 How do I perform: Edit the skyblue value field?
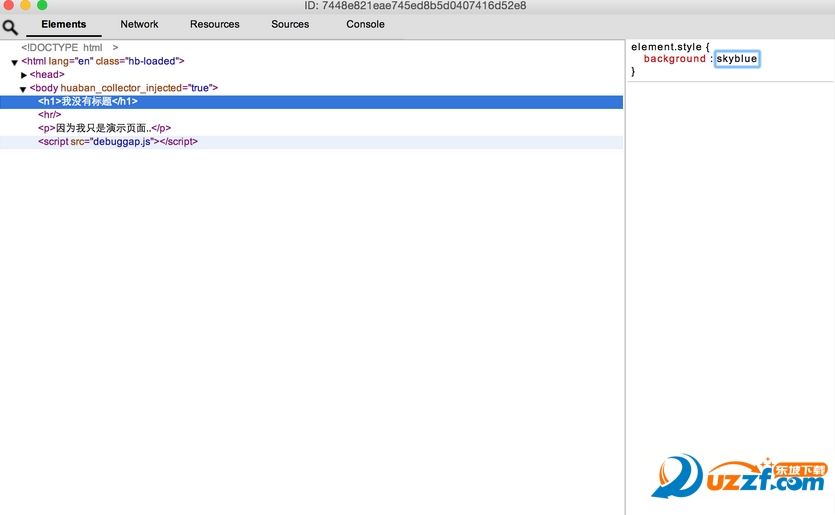(x=737, y=59)
